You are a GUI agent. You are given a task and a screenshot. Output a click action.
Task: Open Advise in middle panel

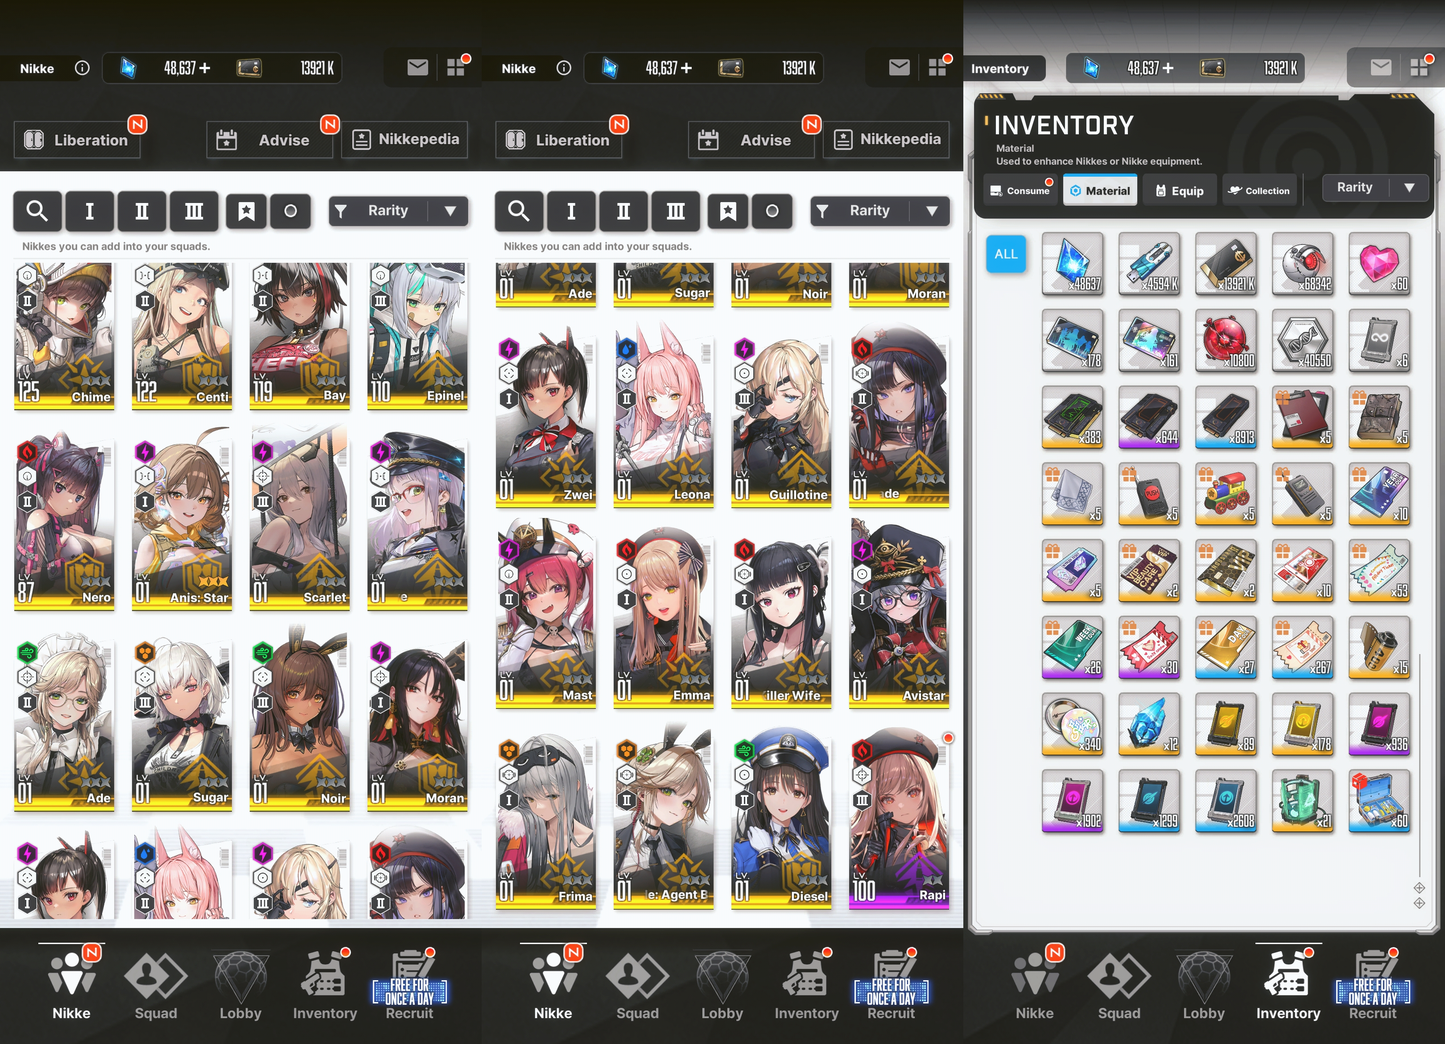[x=752, y=140]
